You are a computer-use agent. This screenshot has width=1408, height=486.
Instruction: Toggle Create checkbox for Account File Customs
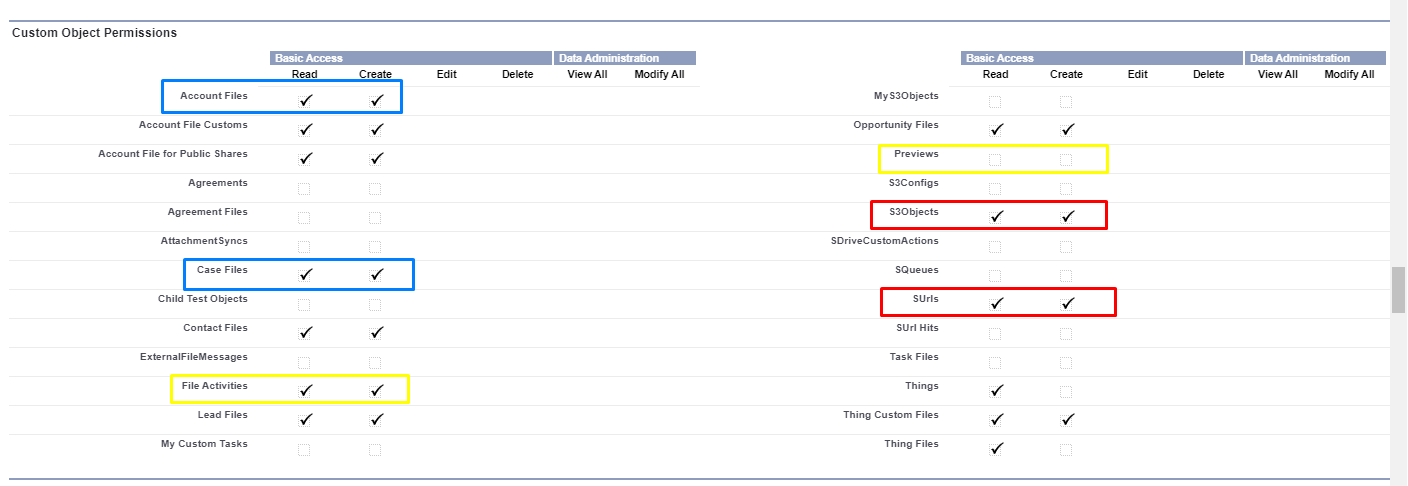tap(376, 129)
